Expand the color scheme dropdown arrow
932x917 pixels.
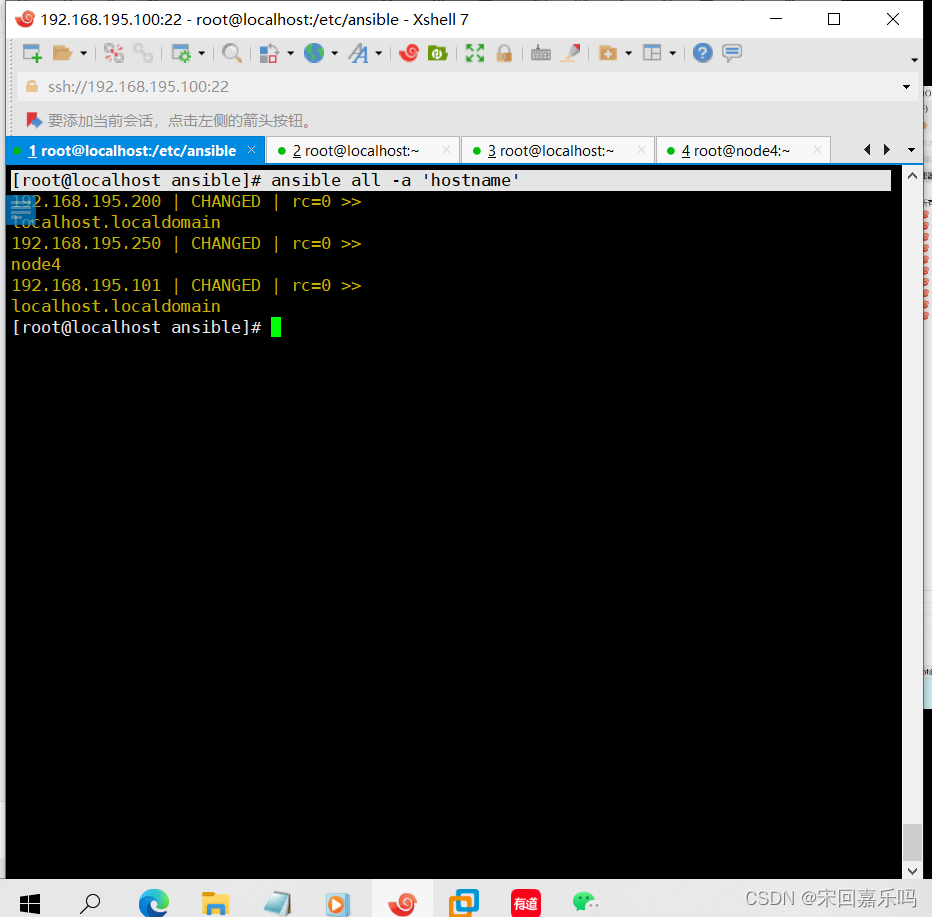[291, 53]
